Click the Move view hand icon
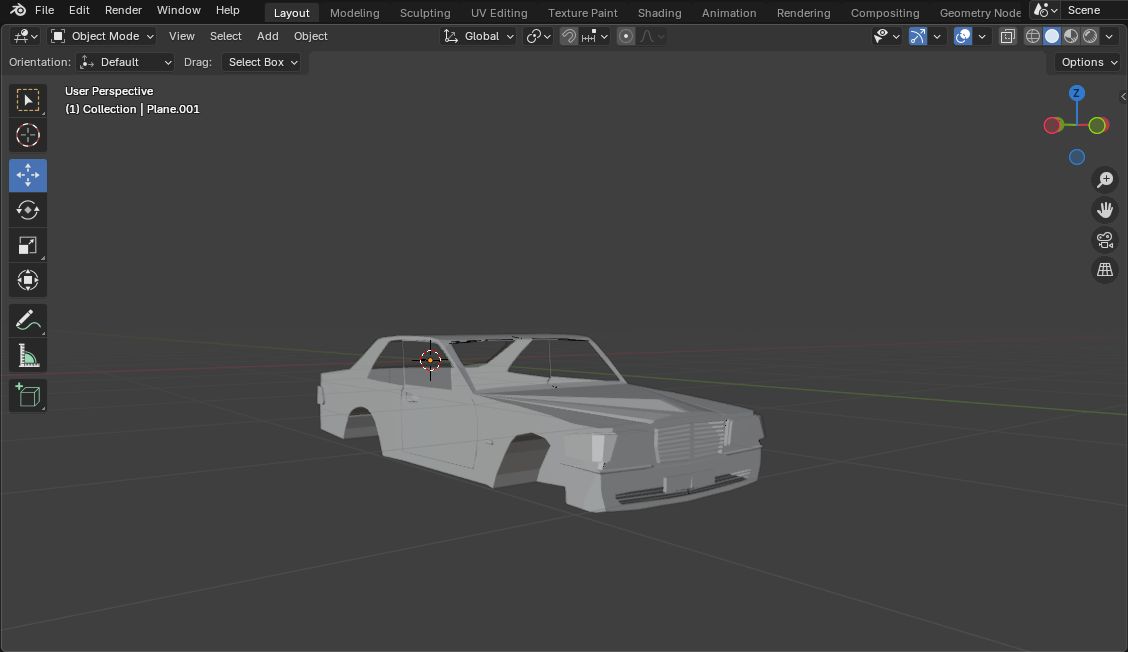The width and height of the screenshot is (1128, 652). pos(1105,210)
